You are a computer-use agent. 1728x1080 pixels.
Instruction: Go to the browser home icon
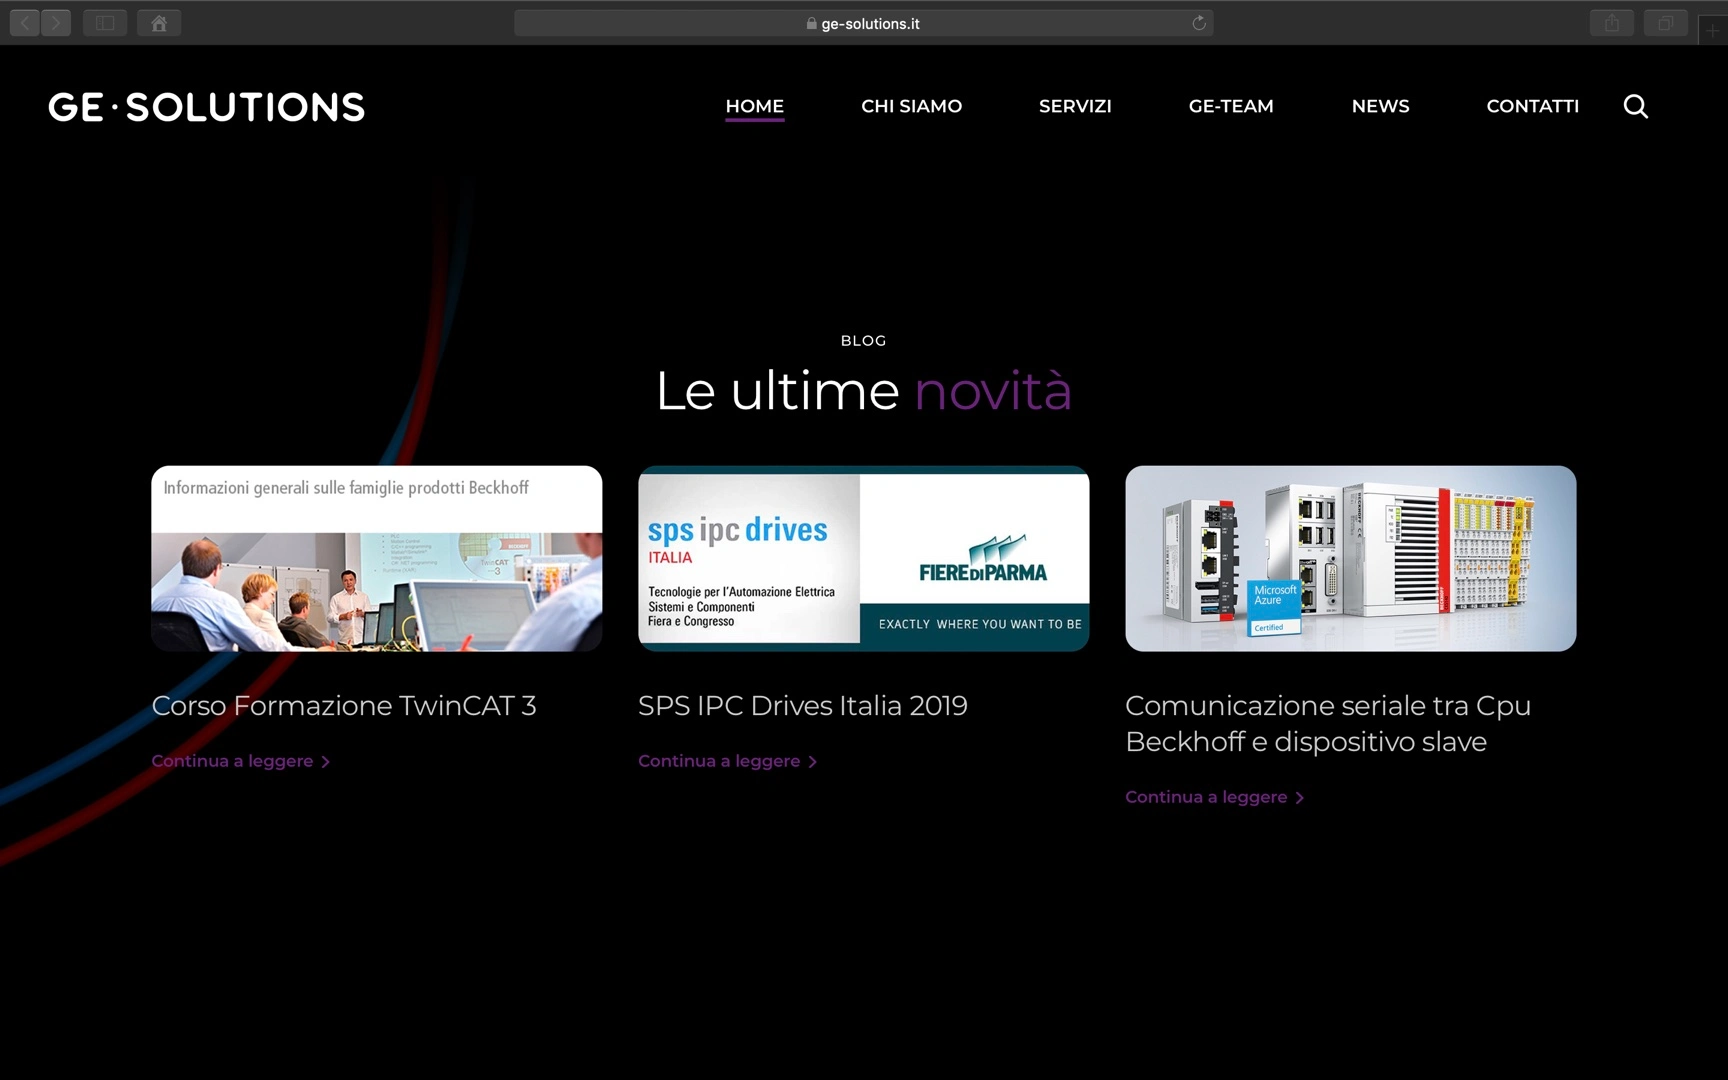click(159, 23)
